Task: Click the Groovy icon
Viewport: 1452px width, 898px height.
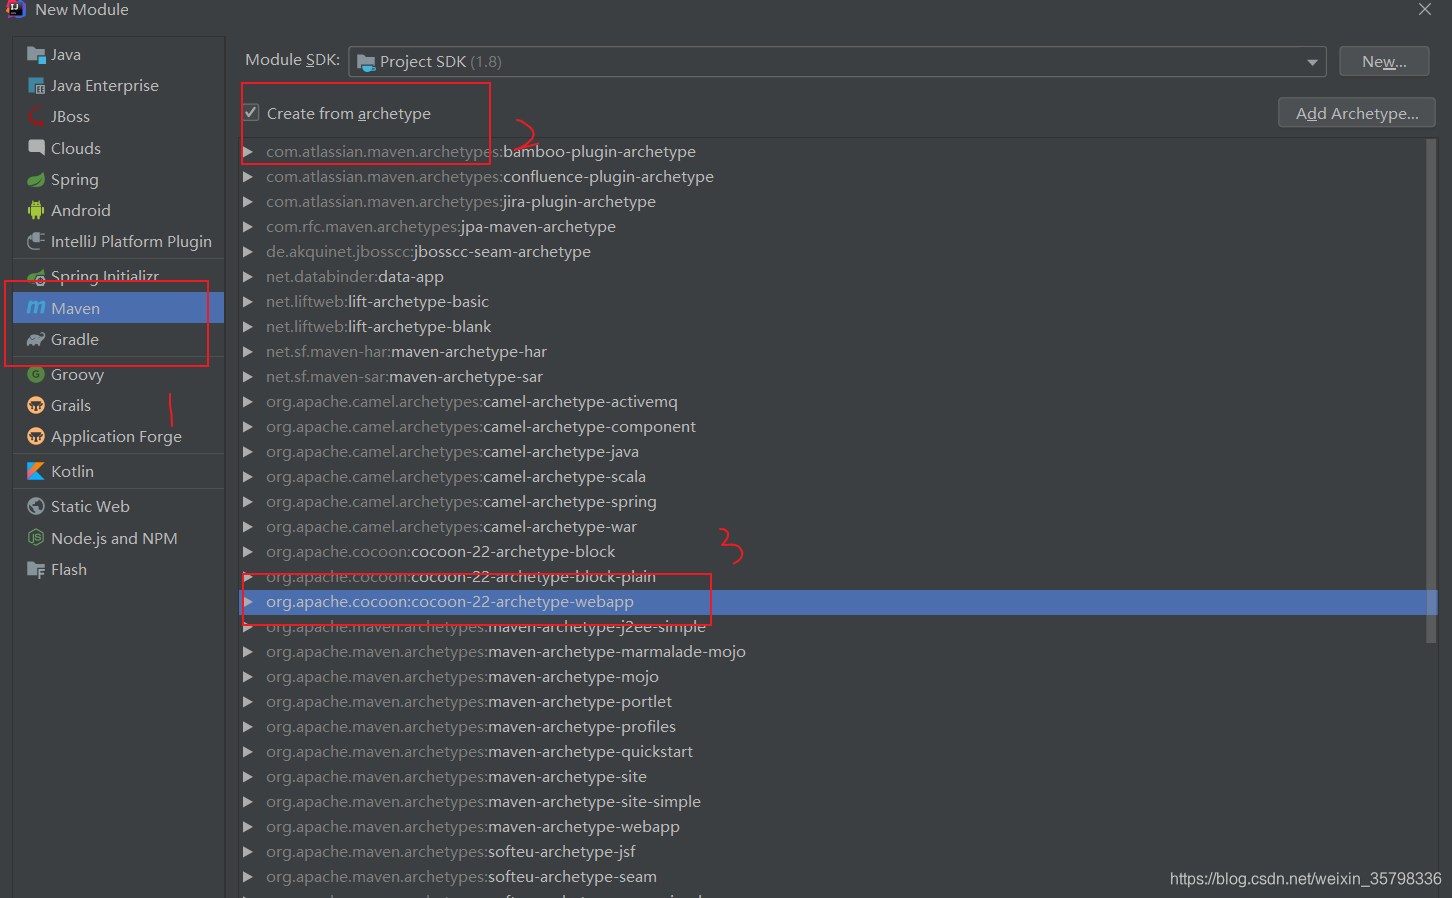Action: (x=36, y=374)
